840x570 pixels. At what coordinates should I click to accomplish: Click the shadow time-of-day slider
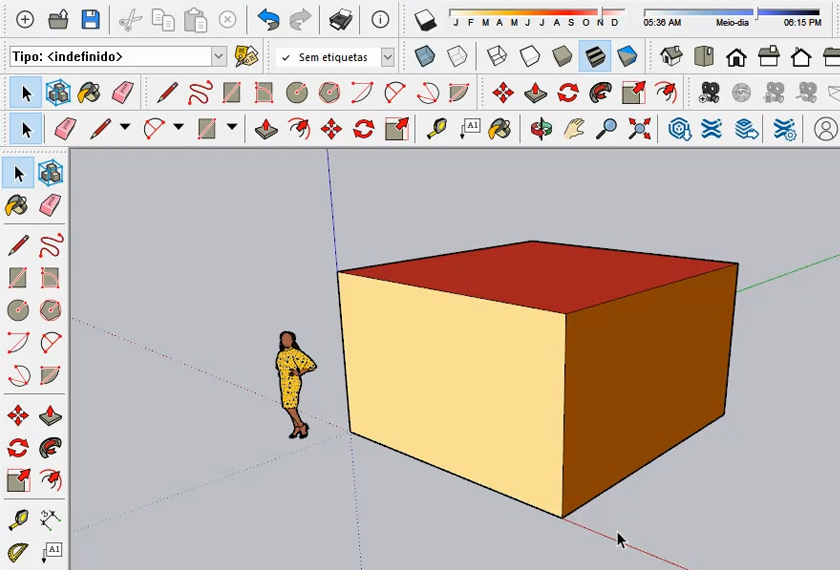point(730,12)
